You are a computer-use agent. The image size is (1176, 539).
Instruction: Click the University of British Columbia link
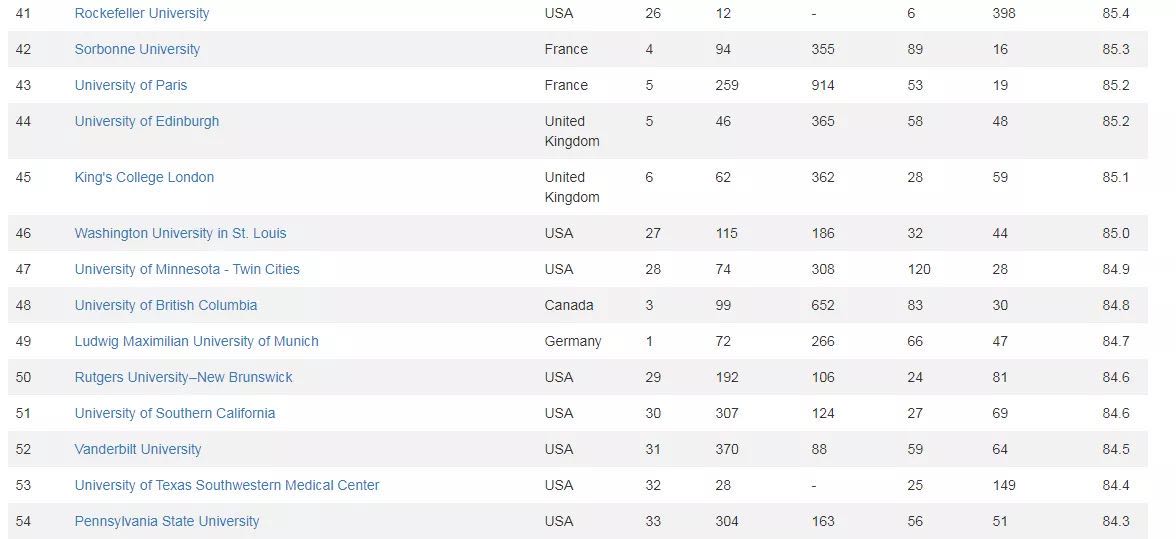pyautogui.click(x=166, y=305)
